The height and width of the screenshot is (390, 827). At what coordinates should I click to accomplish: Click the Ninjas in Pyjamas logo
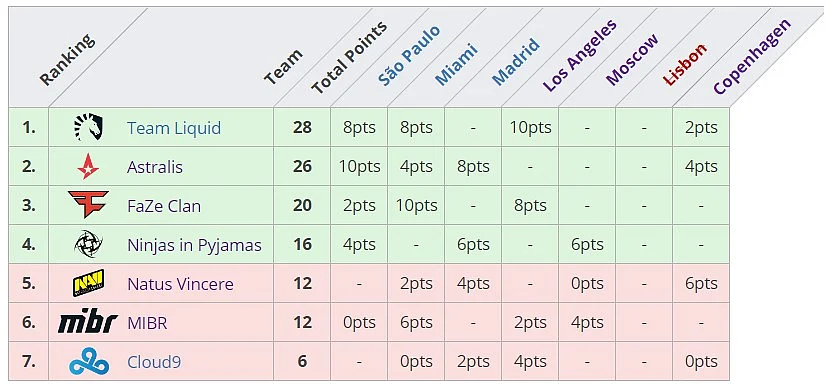(x=88, y=244)
